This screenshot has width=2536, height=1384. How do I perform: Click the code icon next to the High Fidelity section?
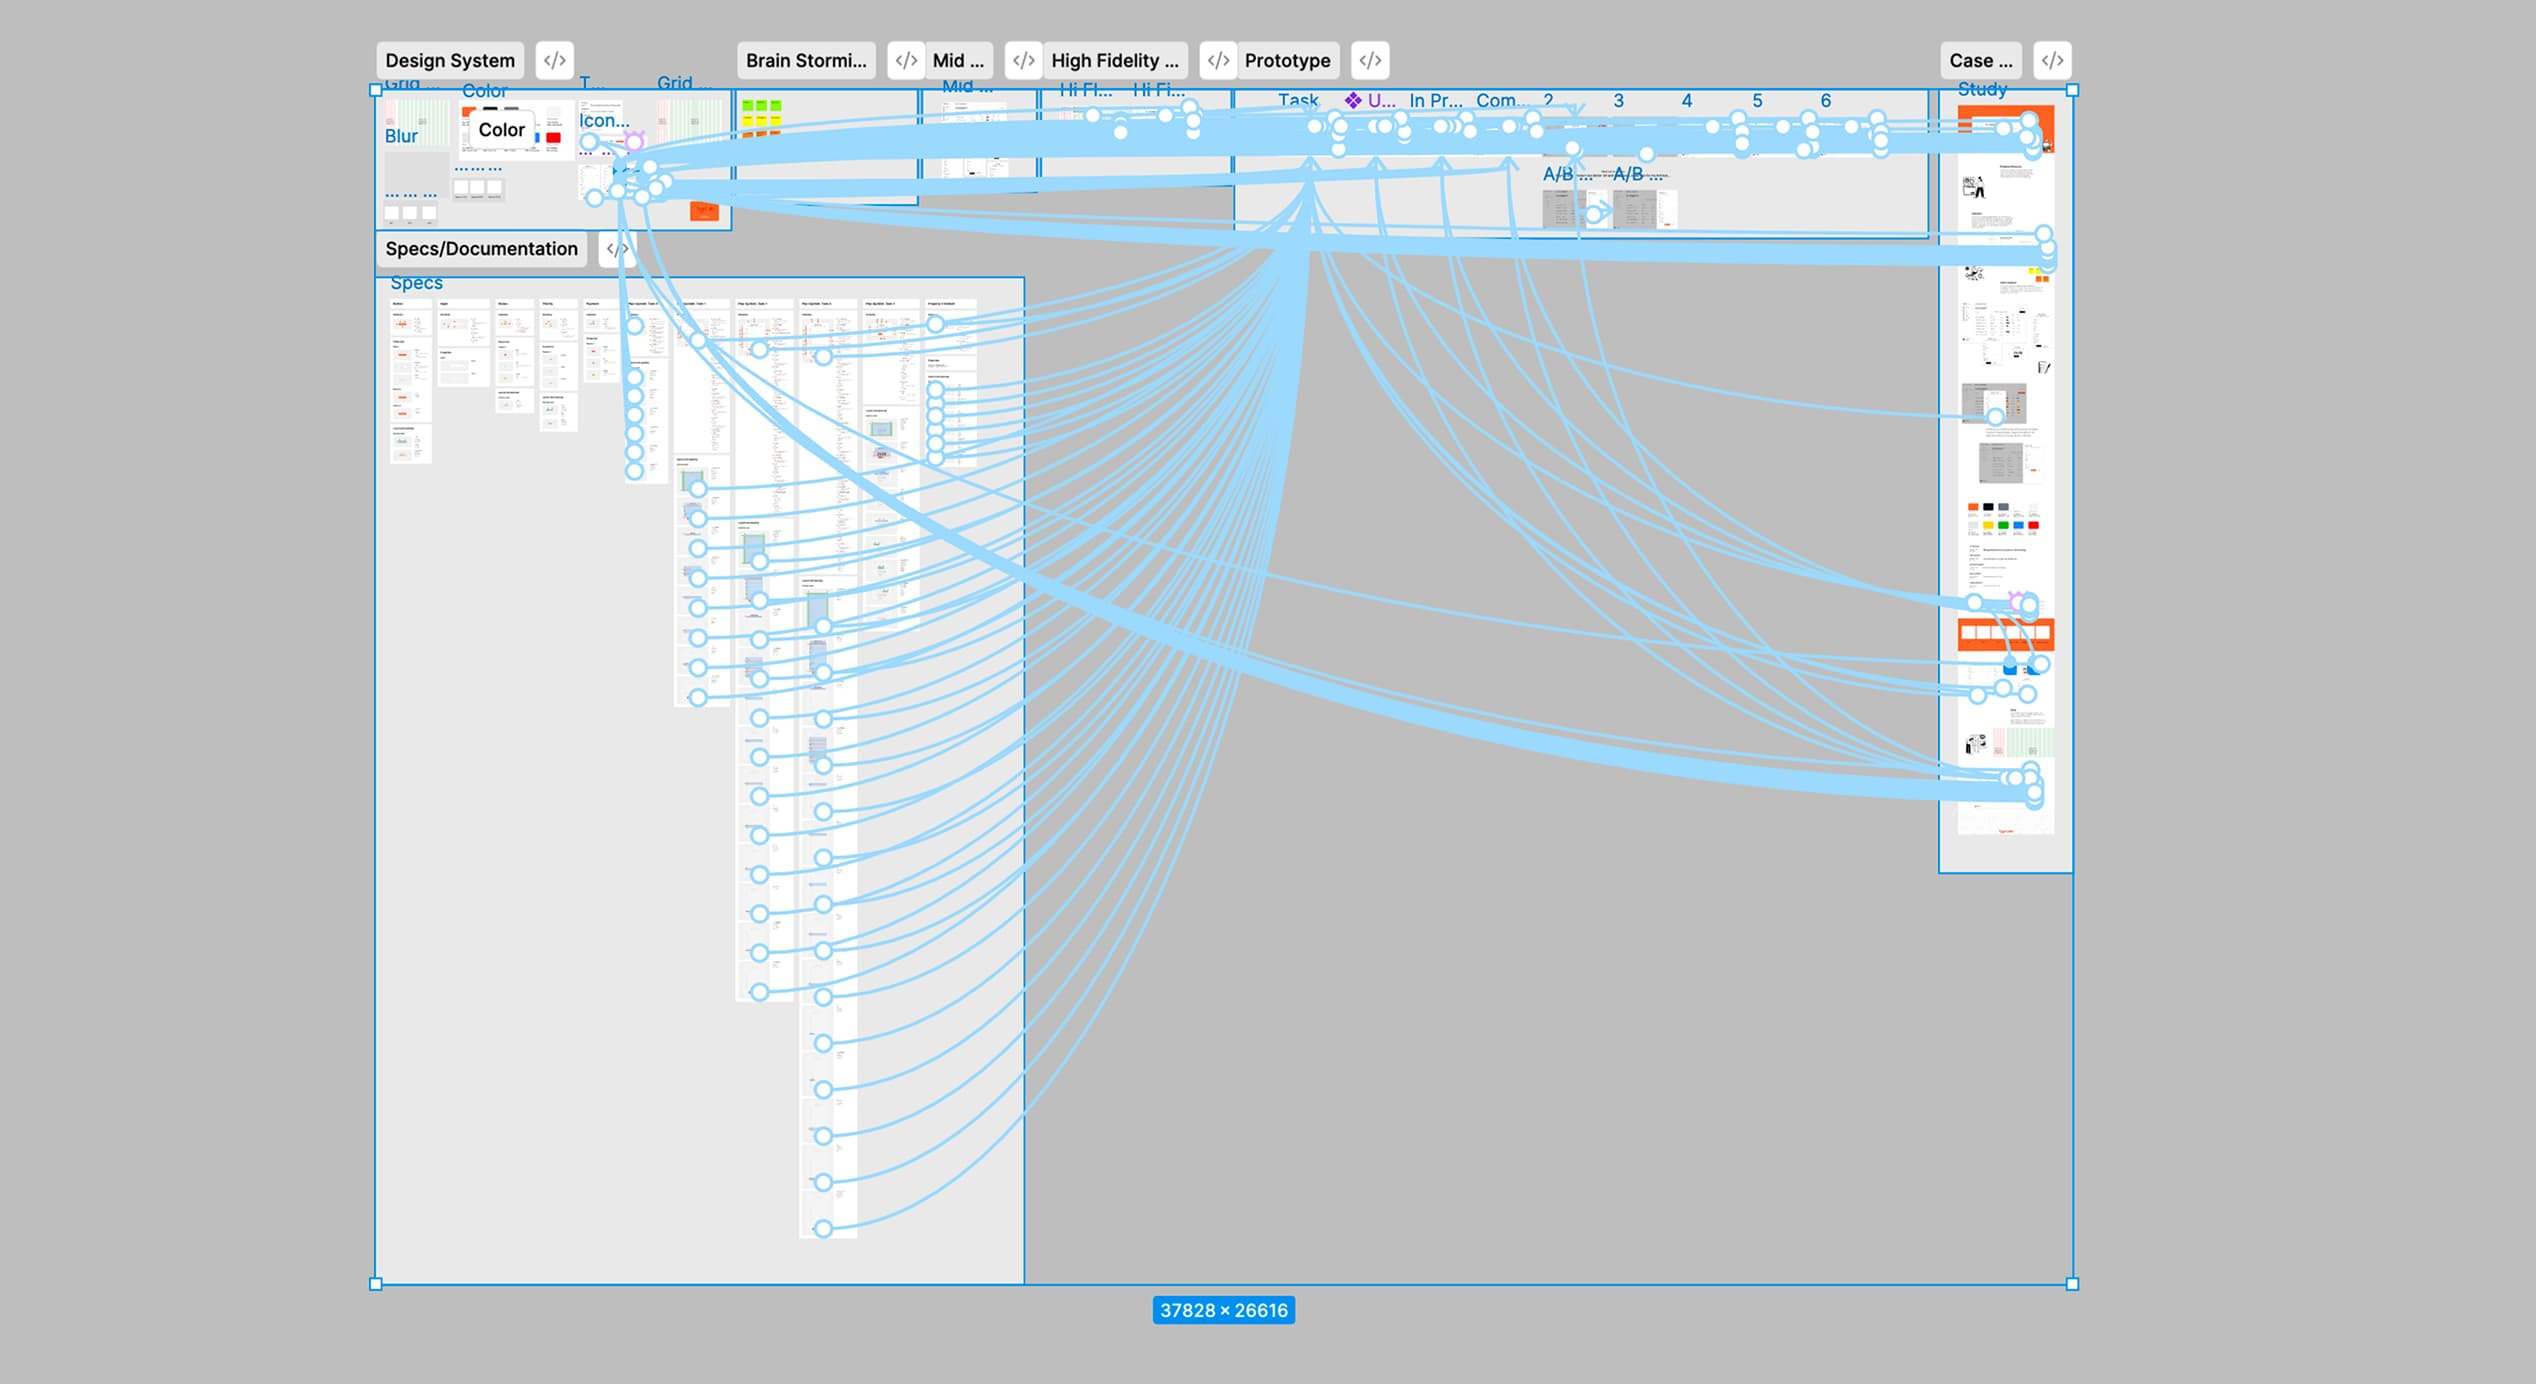(1218, 59)
